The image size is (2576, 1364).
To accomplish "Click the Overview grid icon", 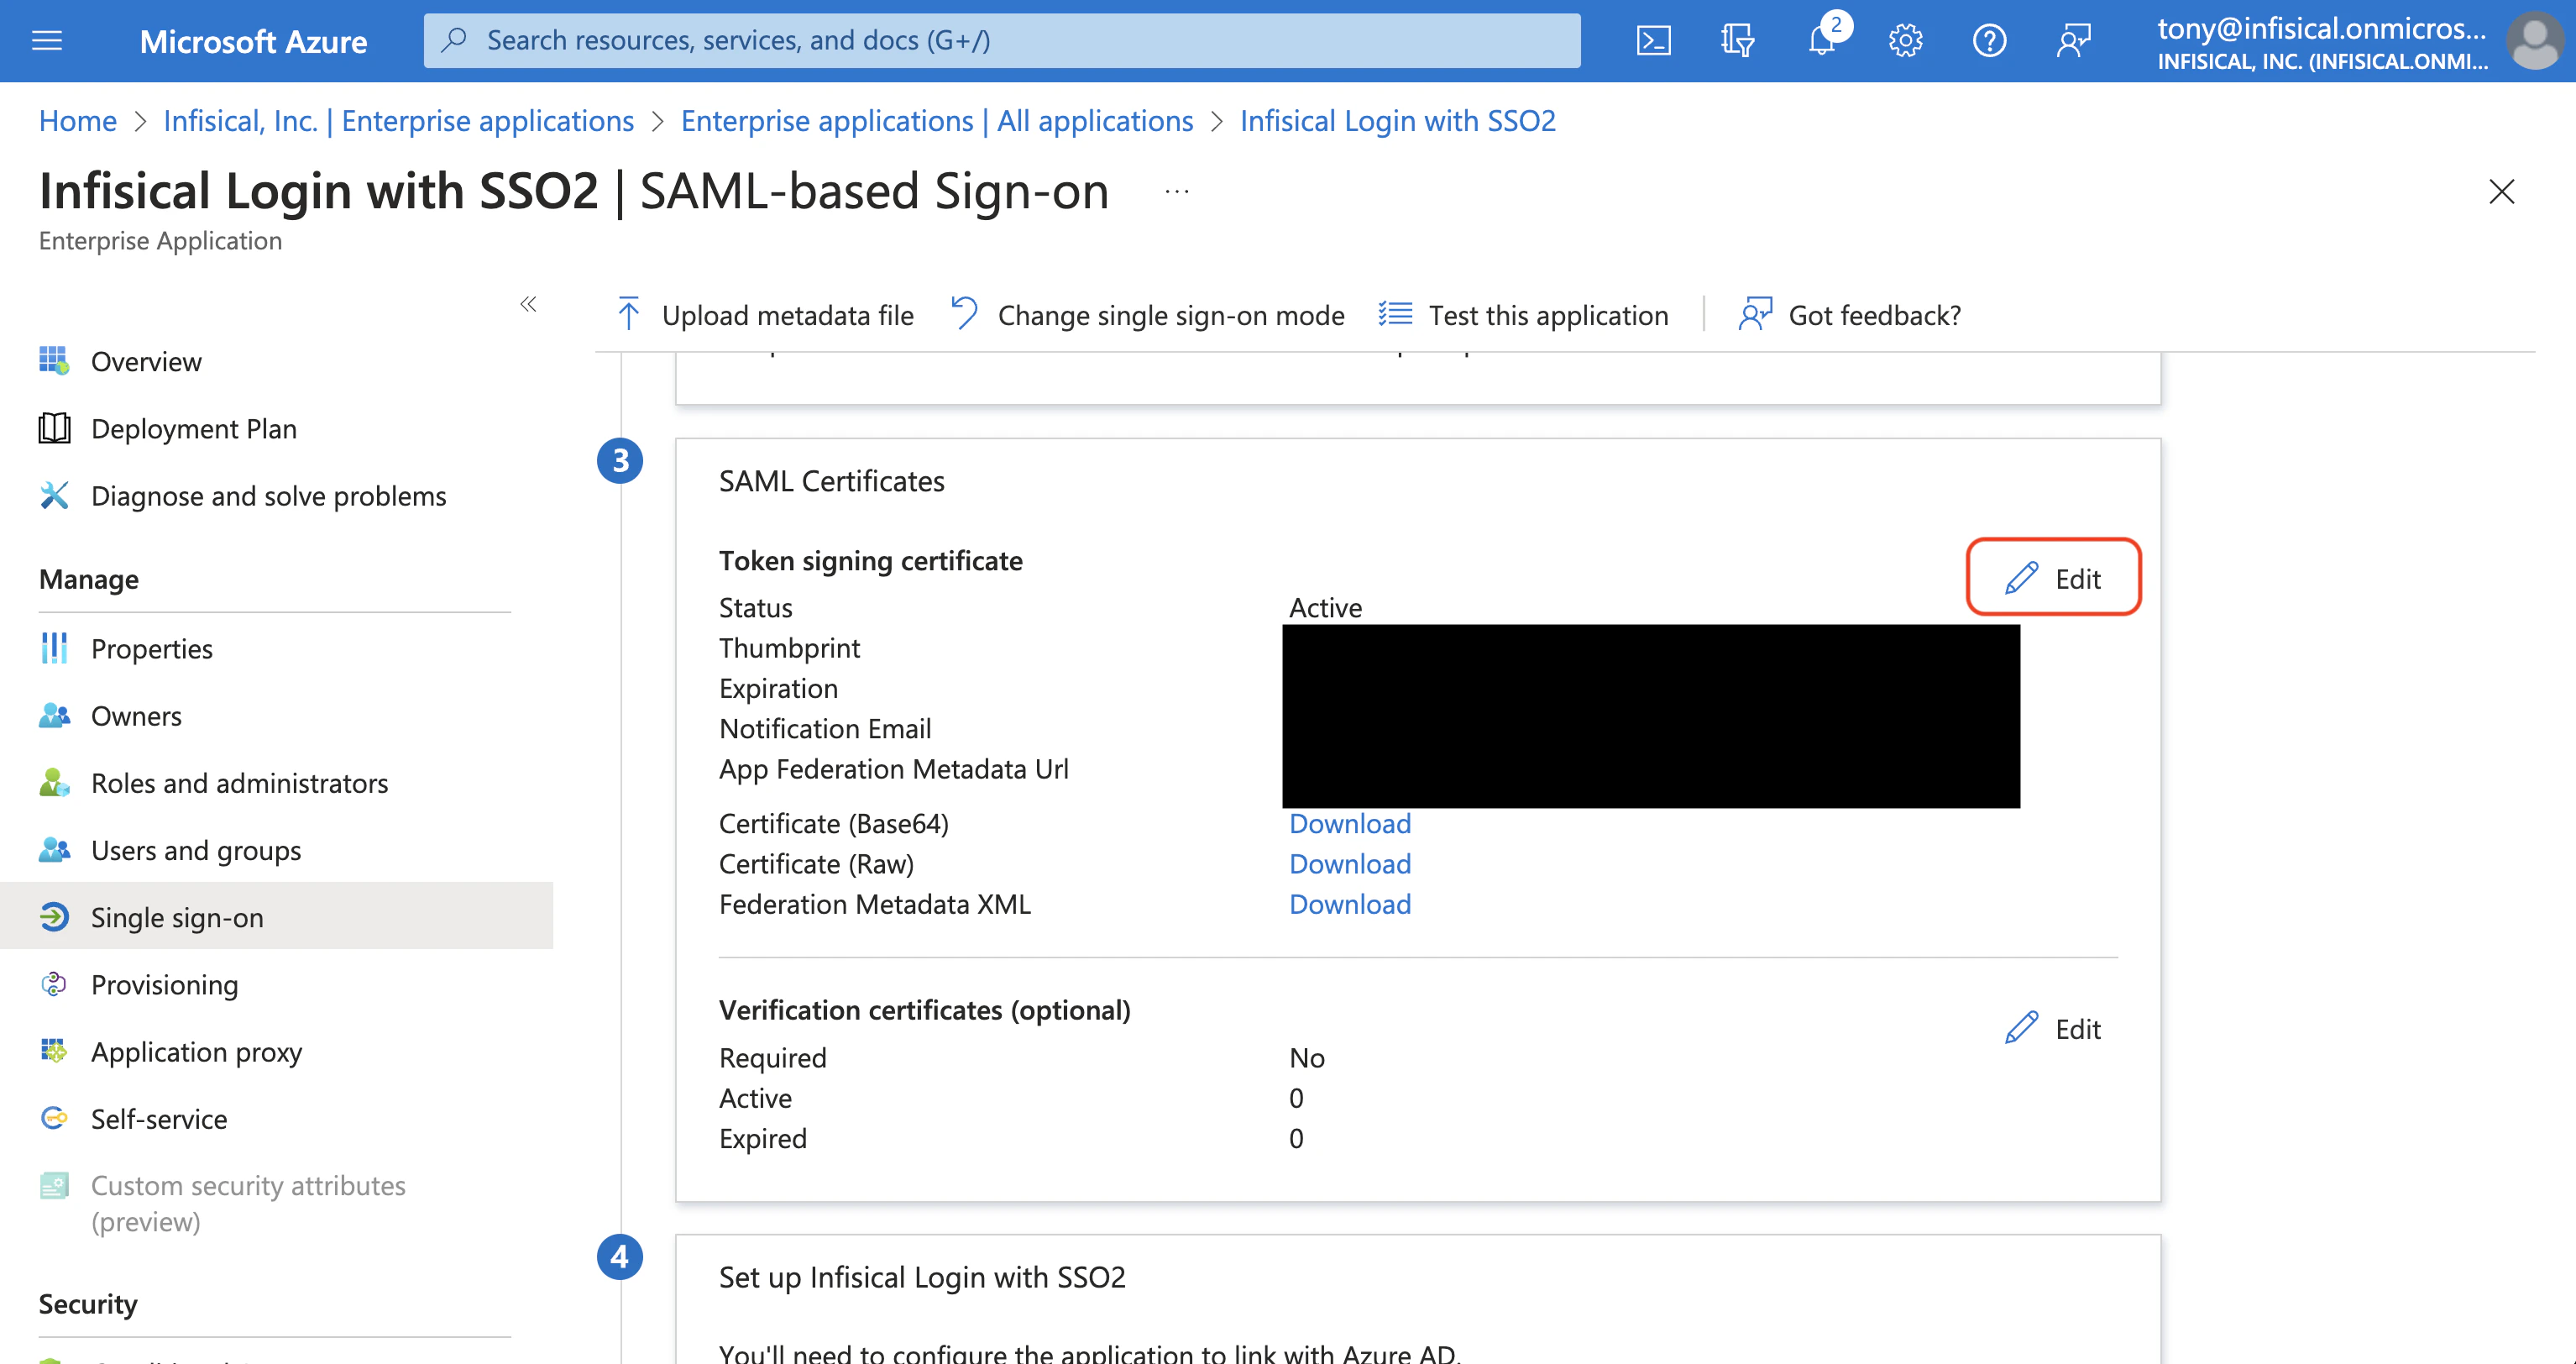I will tap(54, 360).
